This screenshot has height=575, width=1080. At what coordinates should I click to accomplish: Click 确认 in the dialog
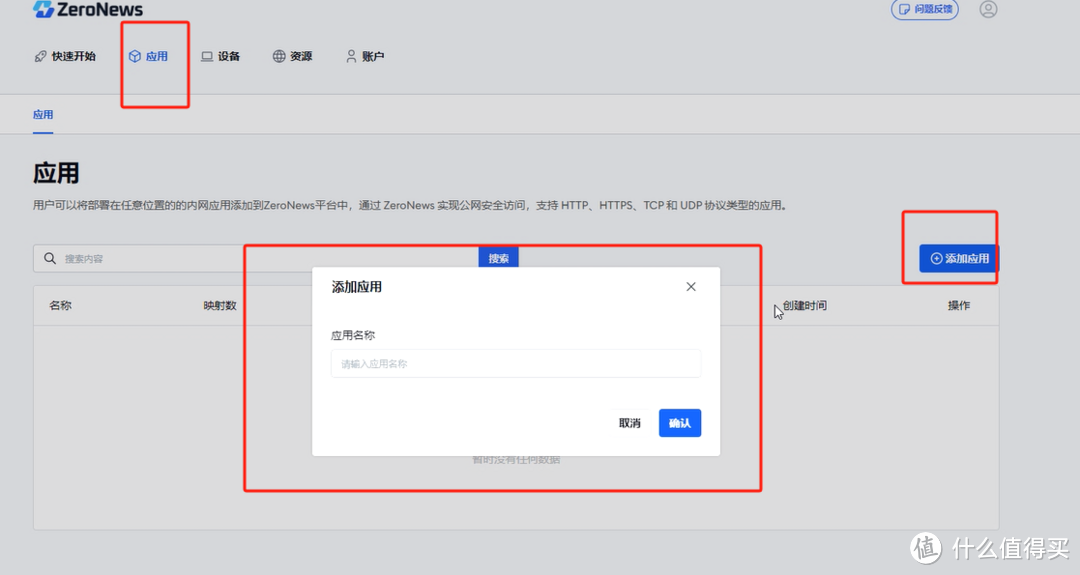(680, 423)
